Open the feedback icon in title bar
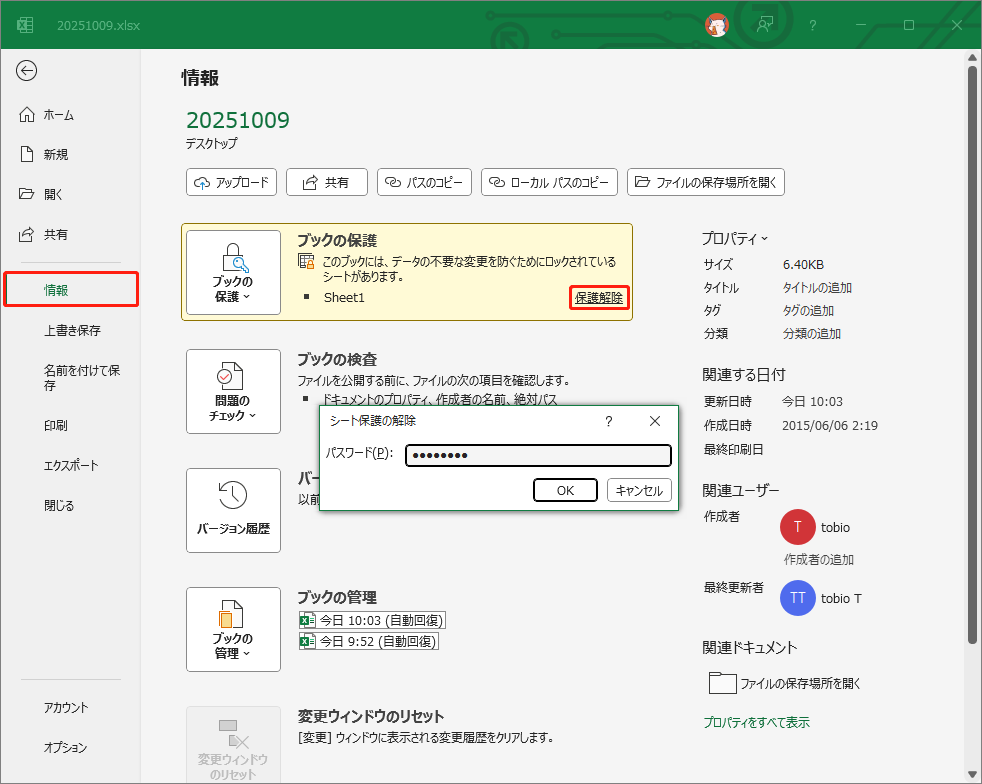This screenshot has height=784, width=982. point(765,25)
